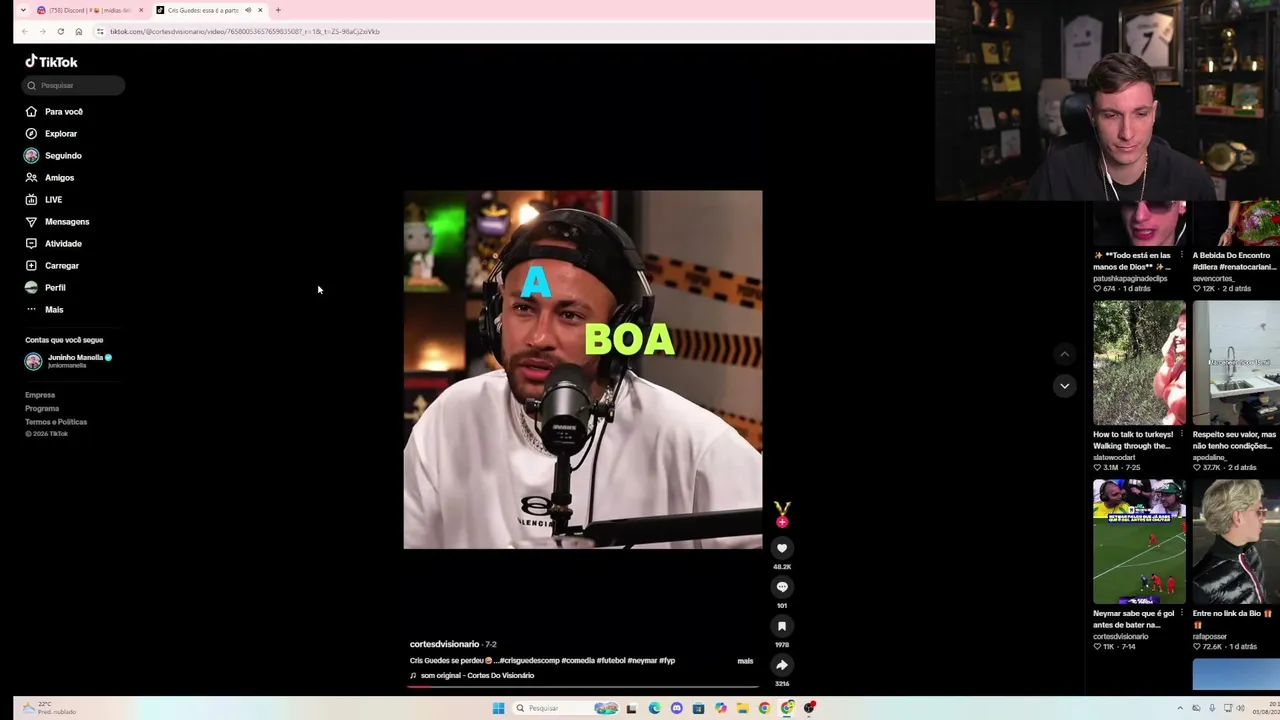Open LIVE icon in sidebar
The height and width of the screenshot is (720, 1280).
click(31, 200)
